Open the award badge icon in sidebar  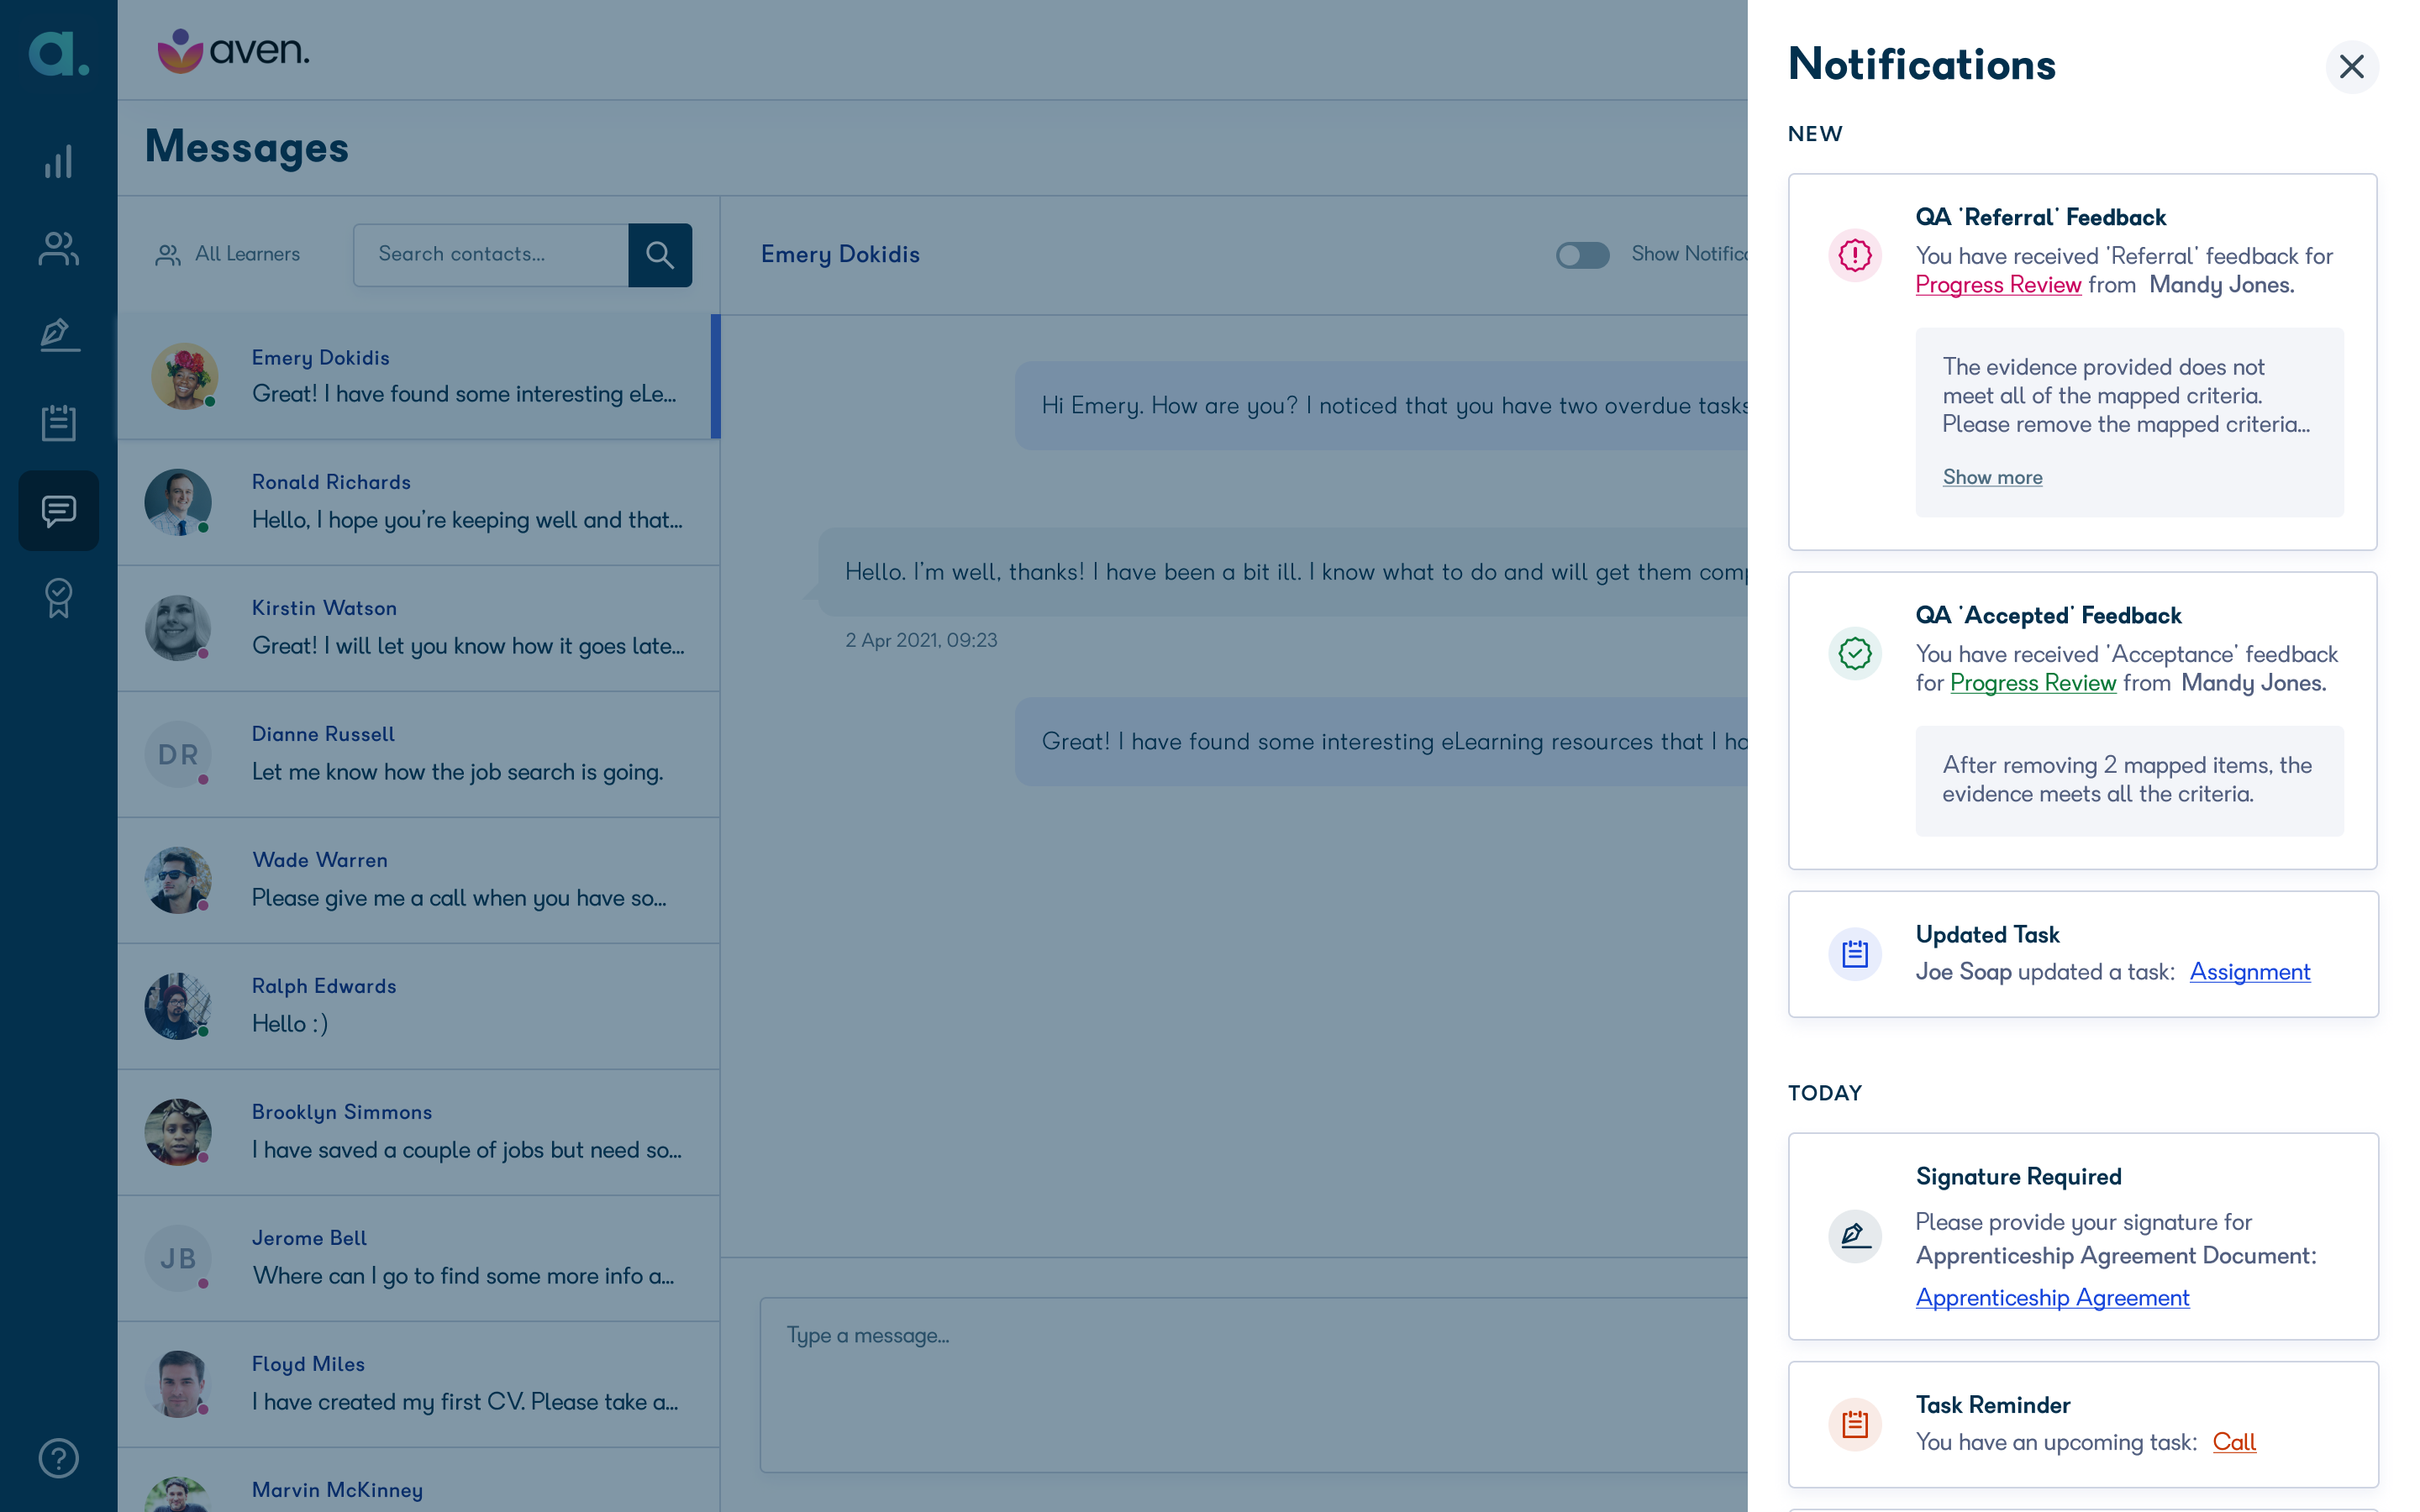58,598
